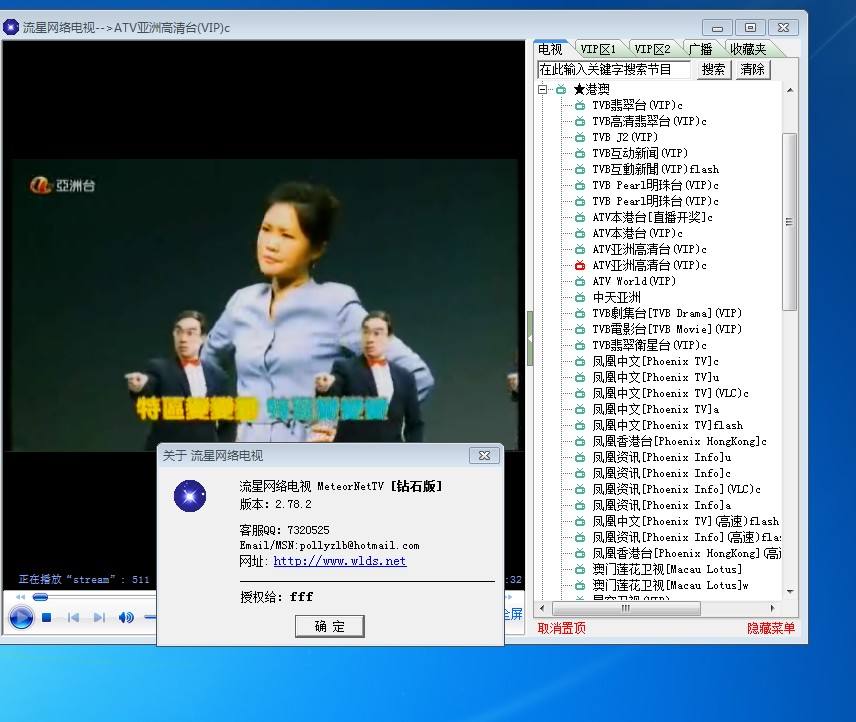The image size is (856, 722).
Task: Select channel 凤凰香港台[Phoenix HongKong]c
Action: coord(679,441)
